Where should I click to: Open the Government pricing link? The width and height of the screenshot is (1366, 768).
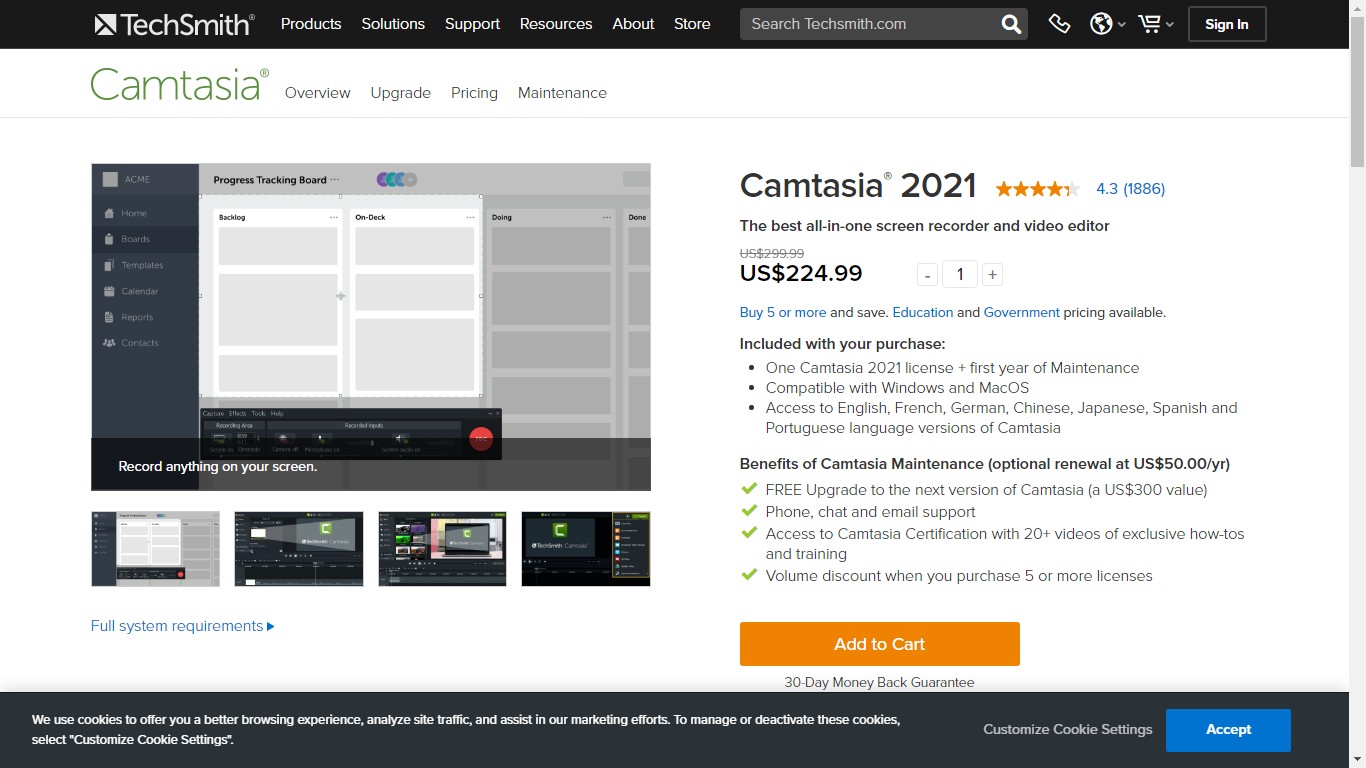(1022, 312)
